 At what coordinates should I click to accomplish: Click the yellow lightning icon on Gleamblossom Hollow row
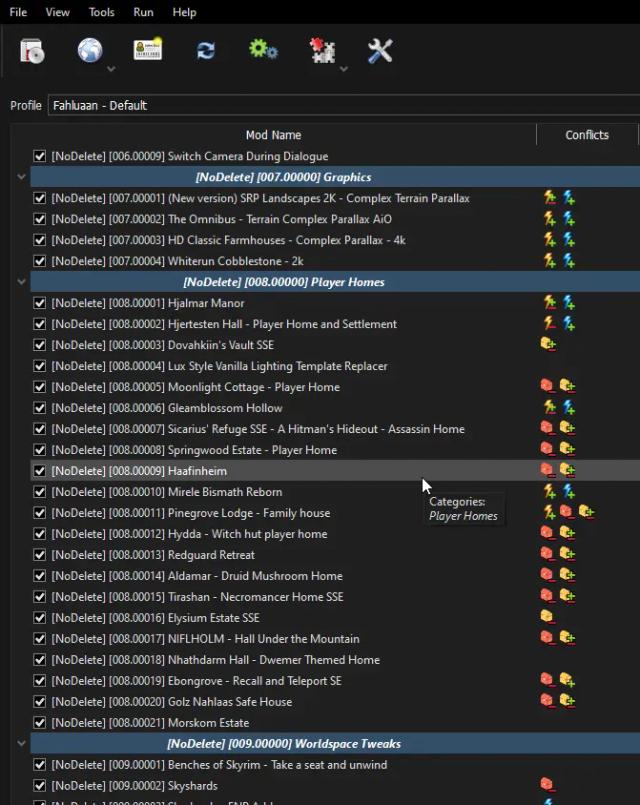point(550,408)
